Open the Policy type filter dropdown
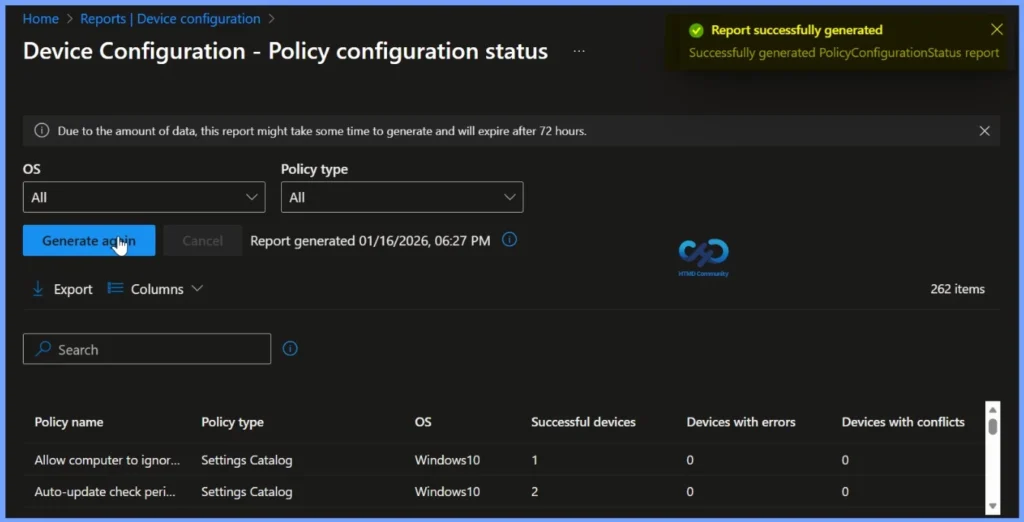This screenshot has height=522, width=1024. tap(402, 197)
